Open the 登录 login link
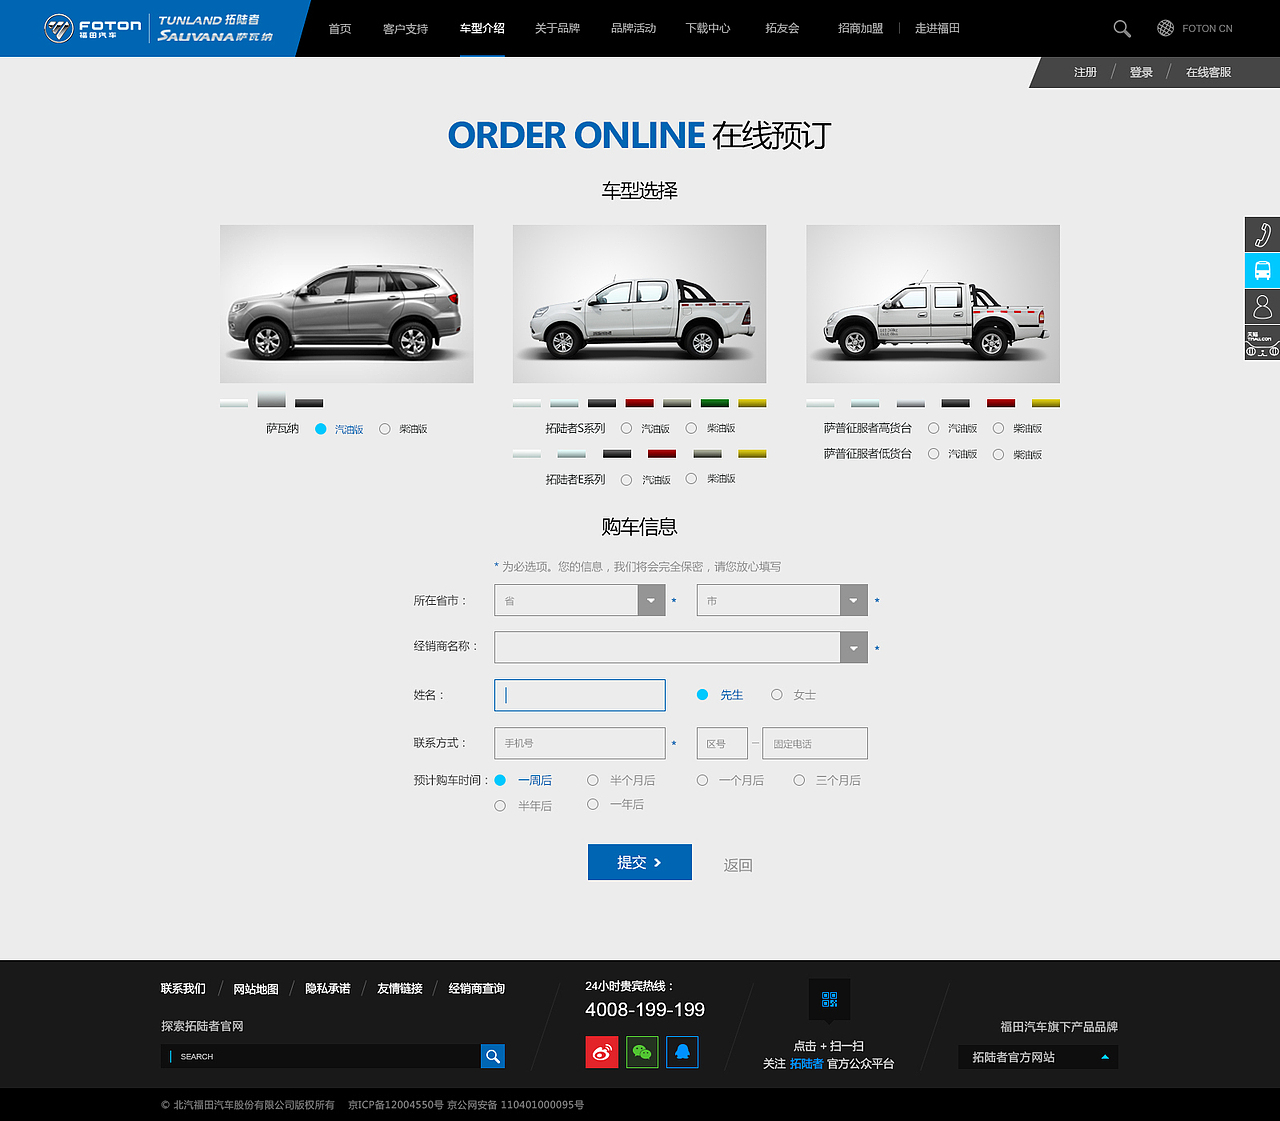The width and height of the screenshot is (1280, 1121). click(x=1141, y=72)
